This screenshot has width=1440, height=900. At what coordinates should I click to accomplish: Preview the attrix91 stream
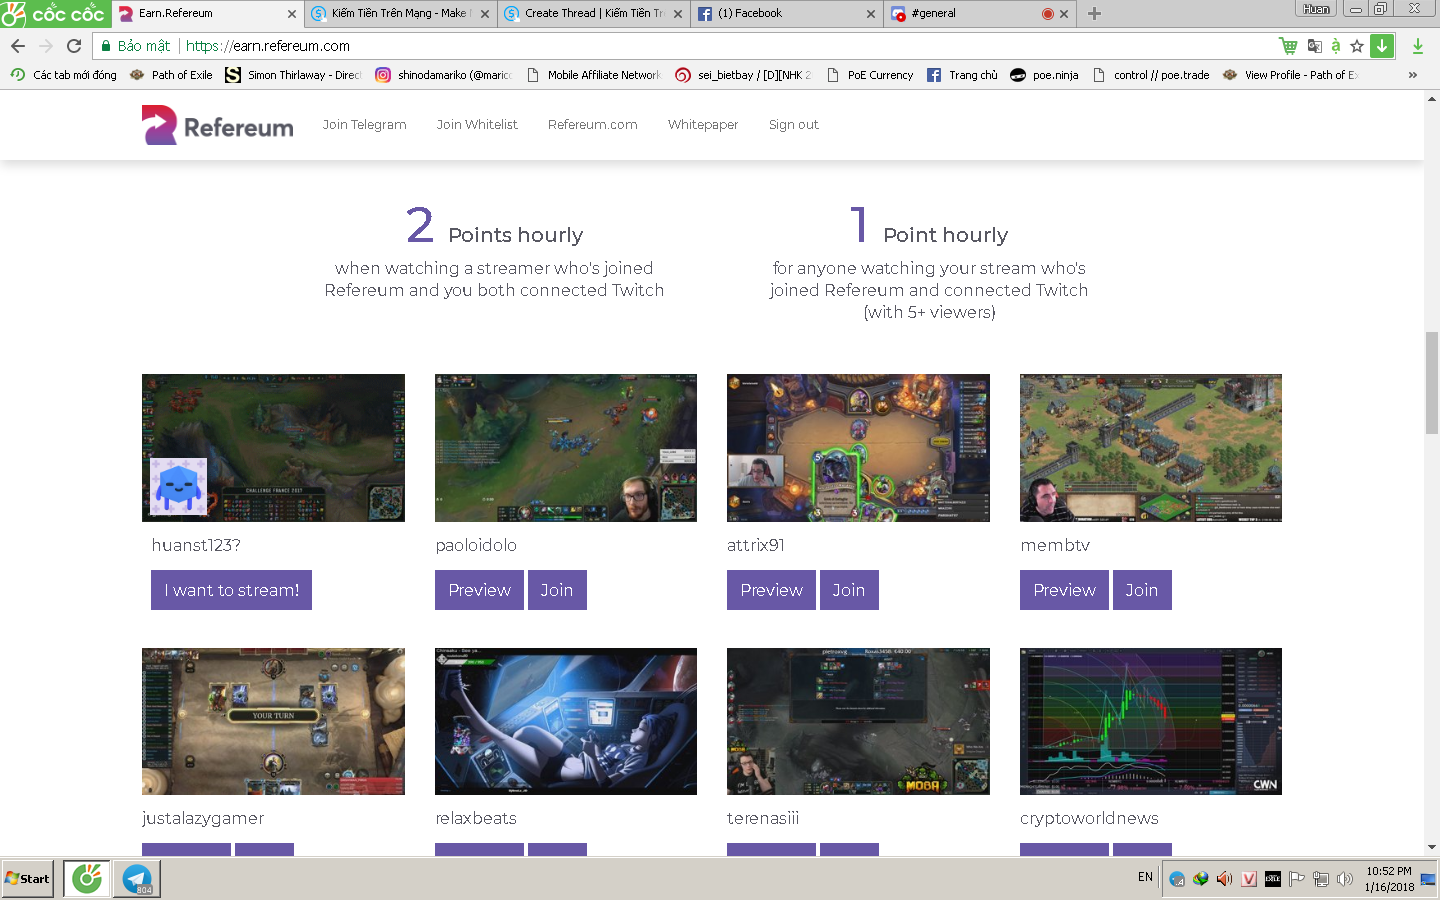772,590
